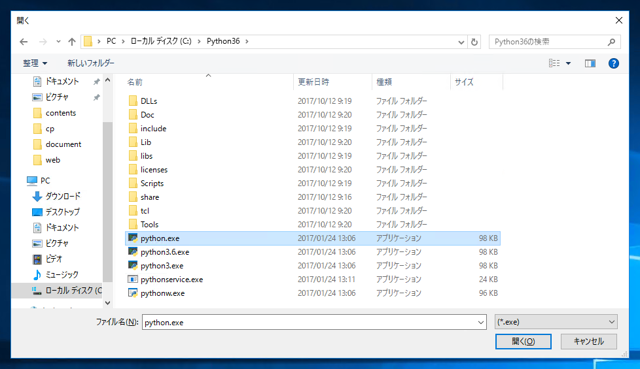The image size is (640, 369).
Task: Open the recent locations dropdown arrow
Action: point(58,42)
